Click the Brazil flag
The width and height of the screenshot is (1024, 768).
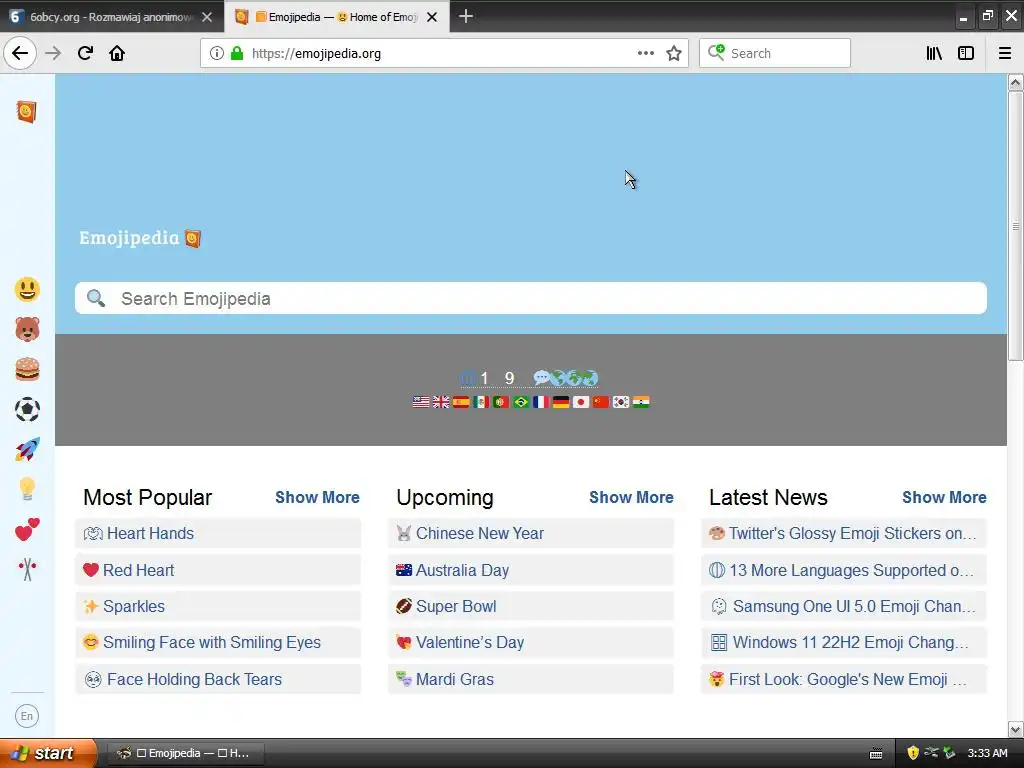[x=521, y=402]
